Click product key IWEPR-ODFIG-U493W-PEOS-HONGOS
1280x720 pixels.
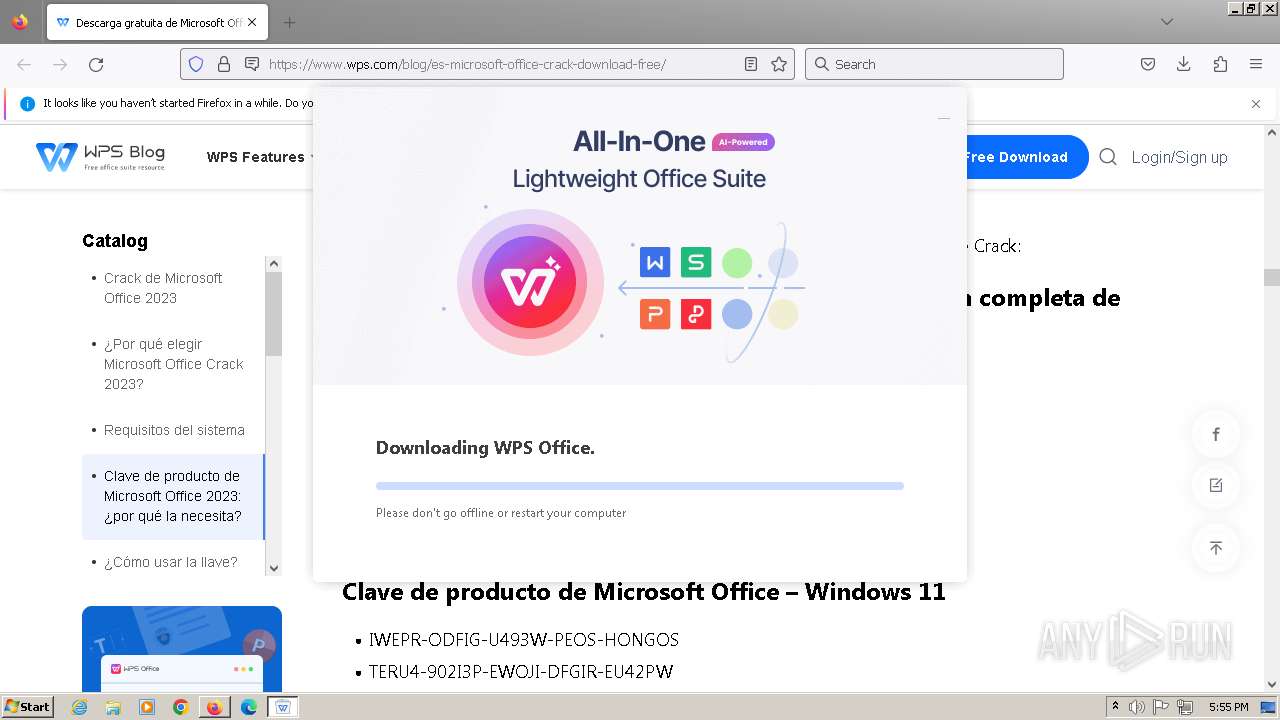point(524,640)
